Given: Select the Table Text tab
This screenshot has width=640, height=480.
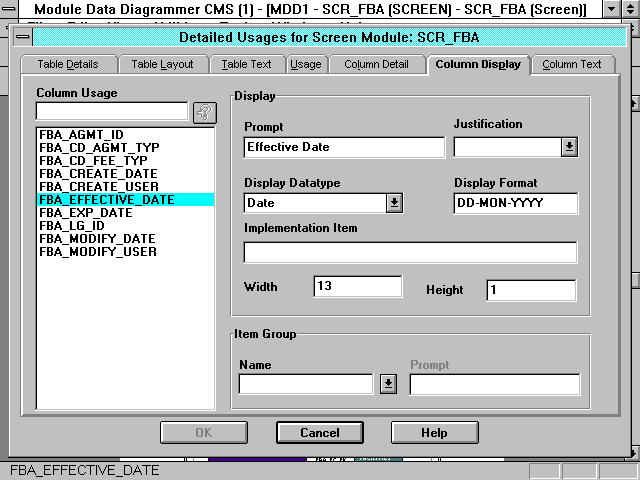Looking at the screenshot, I should click(246, 64).
